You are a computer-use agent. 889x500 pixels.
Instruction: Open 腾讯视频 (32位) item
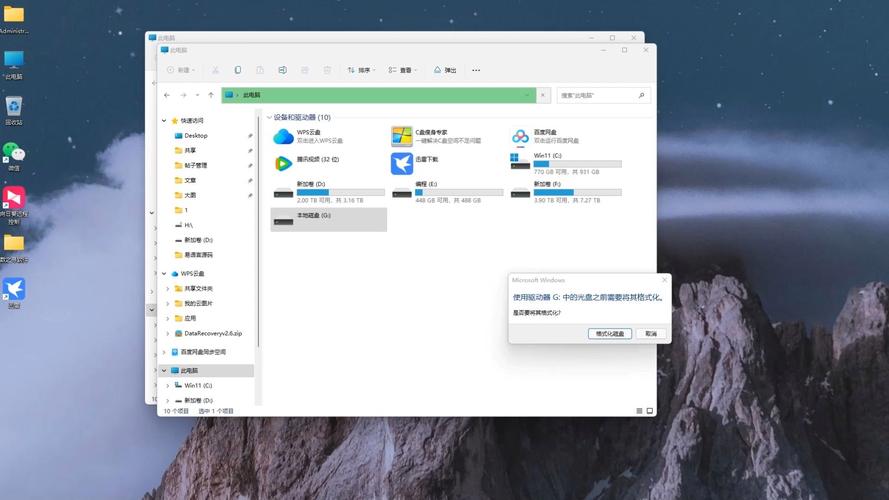click(x=283, y=162)
